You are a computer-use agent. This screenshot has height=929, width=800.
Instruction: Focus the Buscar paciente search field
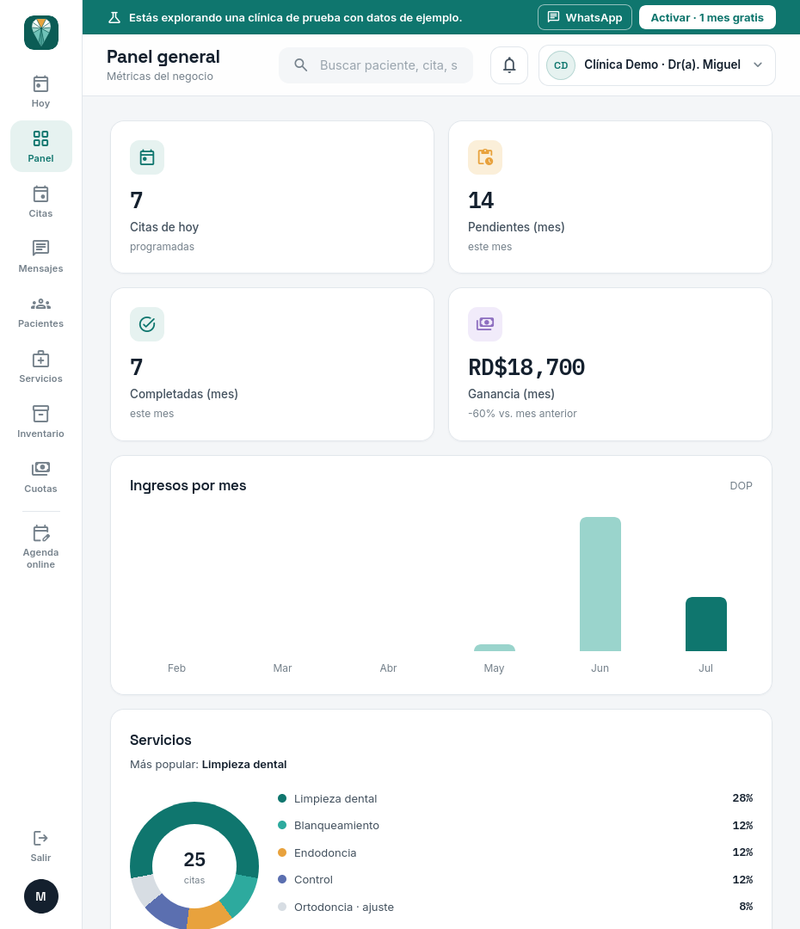click(x=376, y=65)
